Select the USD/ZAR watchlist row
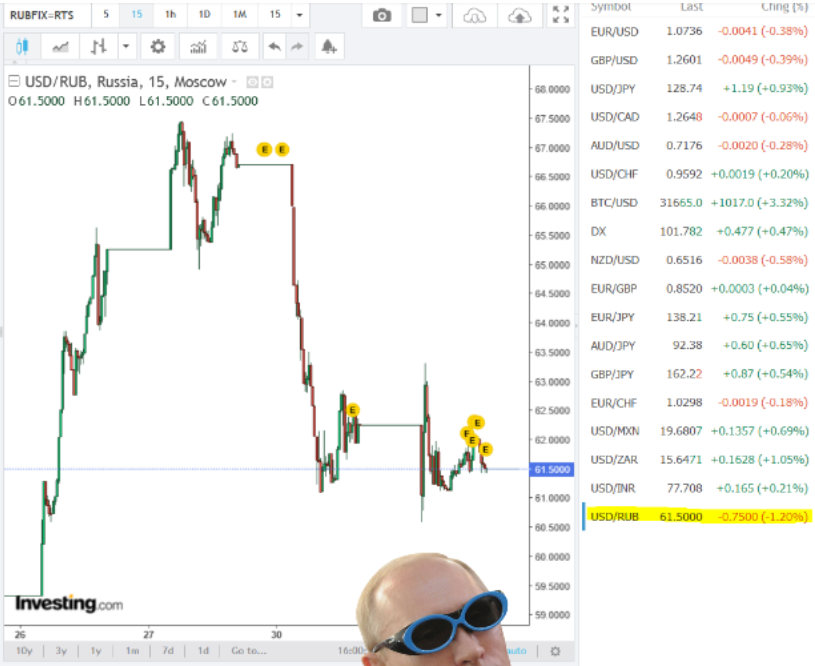The image size is (815, 666). coord(698,460)
